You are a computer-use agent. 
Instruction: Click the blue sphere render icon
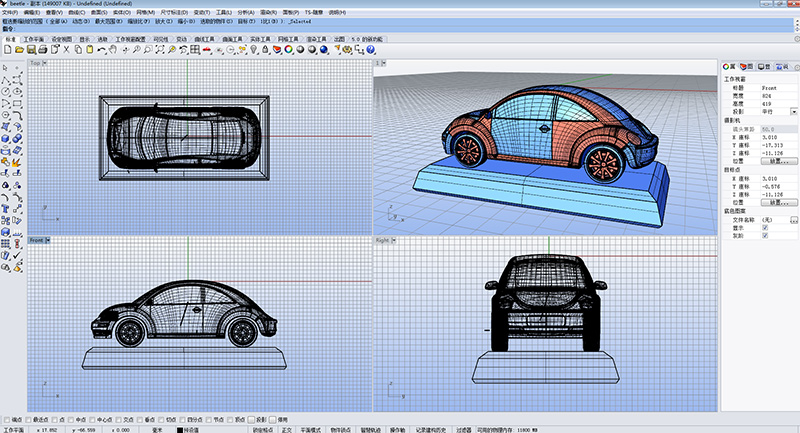click(323, 49)
